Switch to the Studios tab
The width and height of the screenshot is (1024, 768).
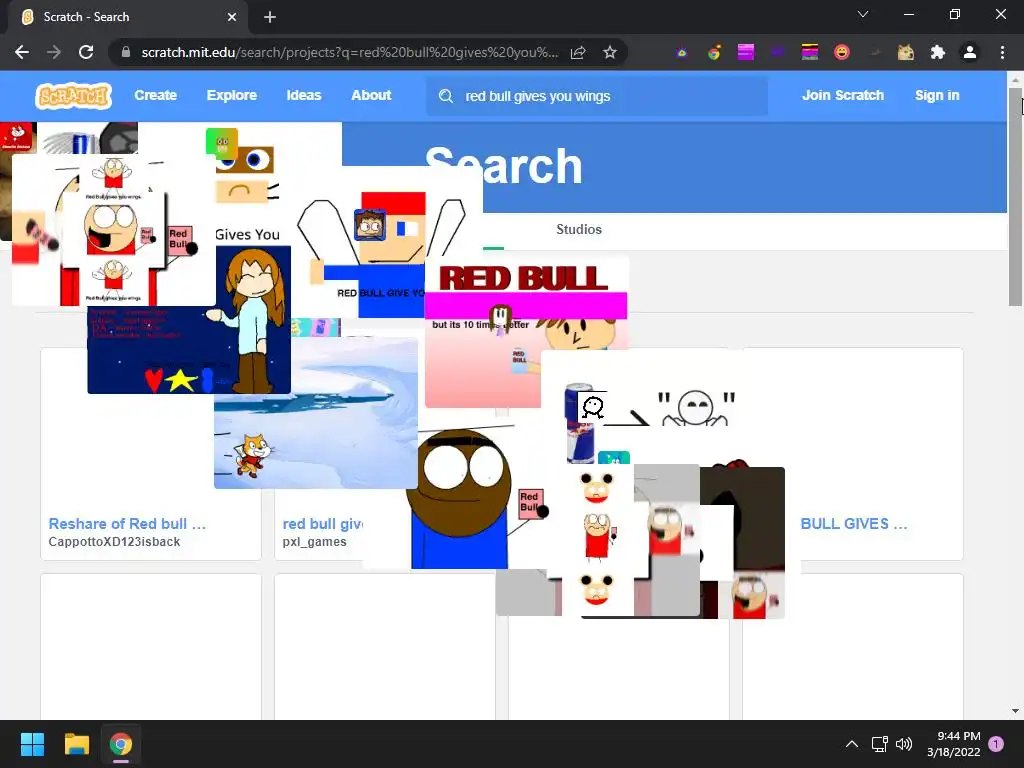point(579,229)
